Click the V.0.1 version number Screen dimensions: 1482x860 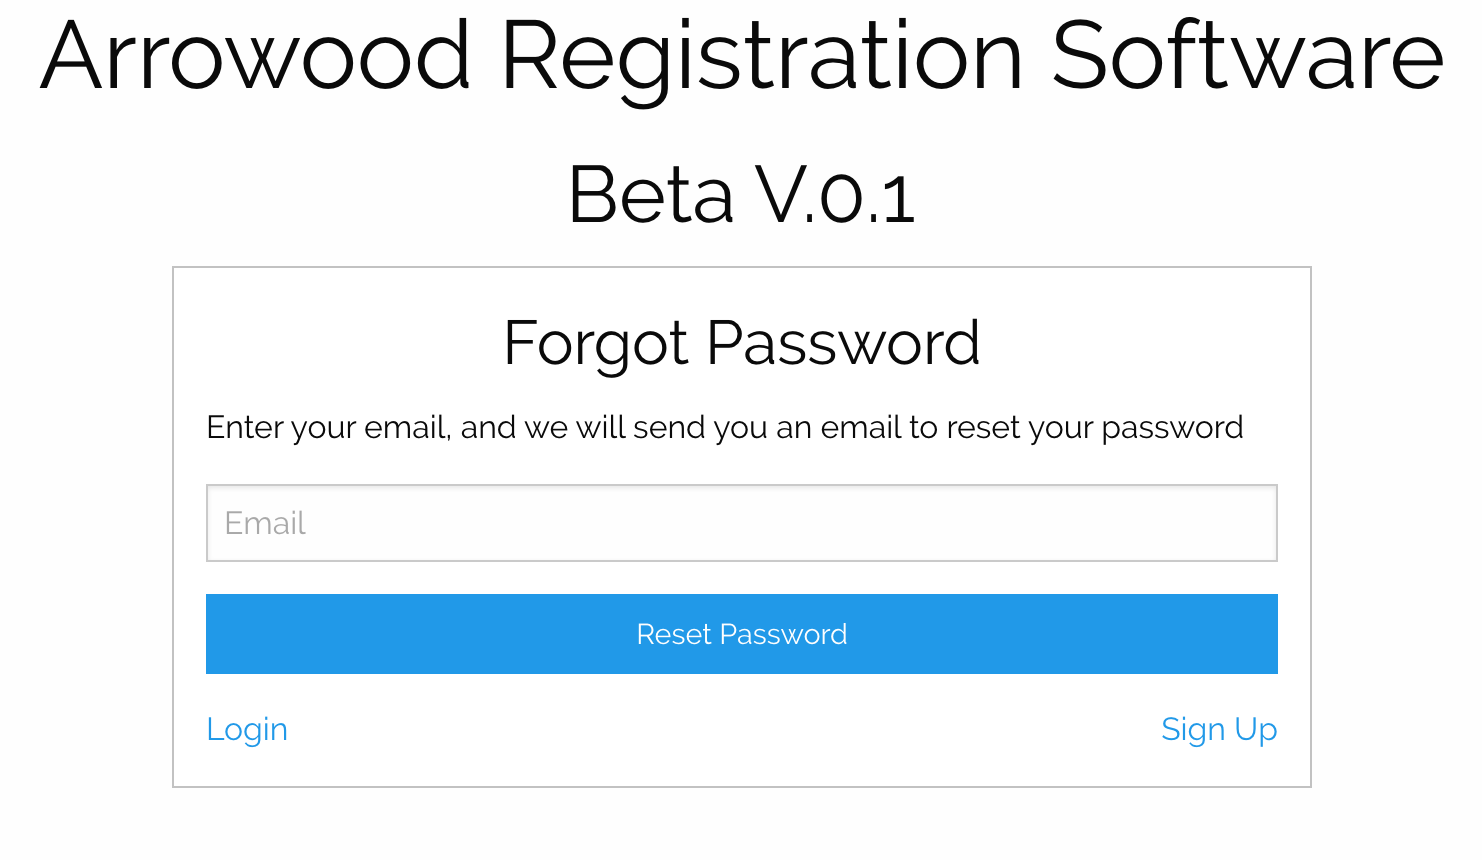click(835, 195)
